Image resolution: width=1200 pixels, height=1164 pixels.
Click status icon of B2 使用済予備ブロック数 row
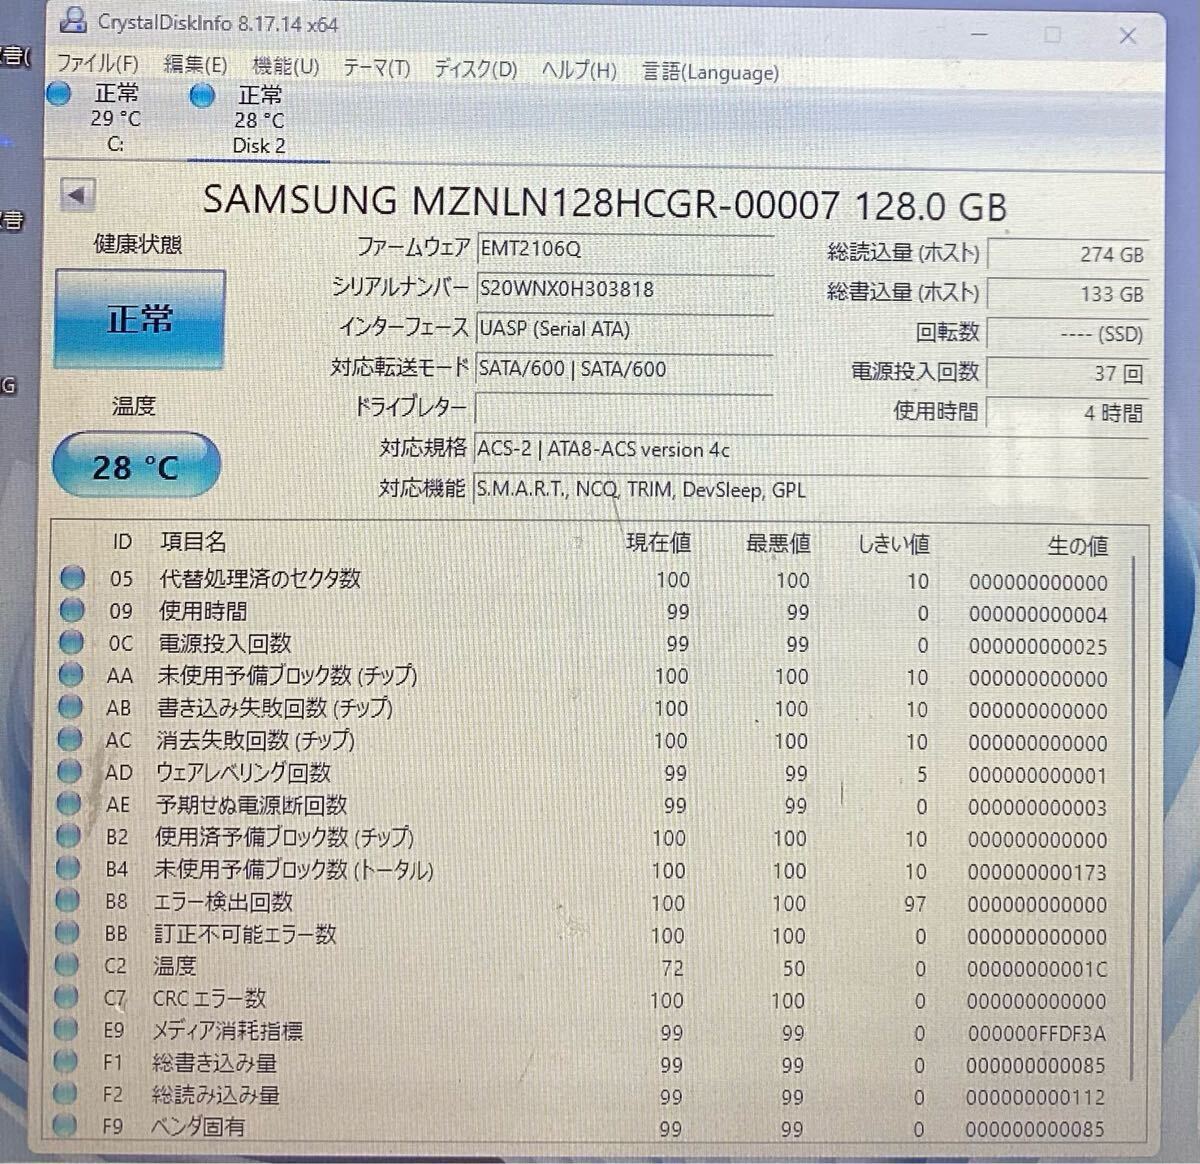pos(68,836)
